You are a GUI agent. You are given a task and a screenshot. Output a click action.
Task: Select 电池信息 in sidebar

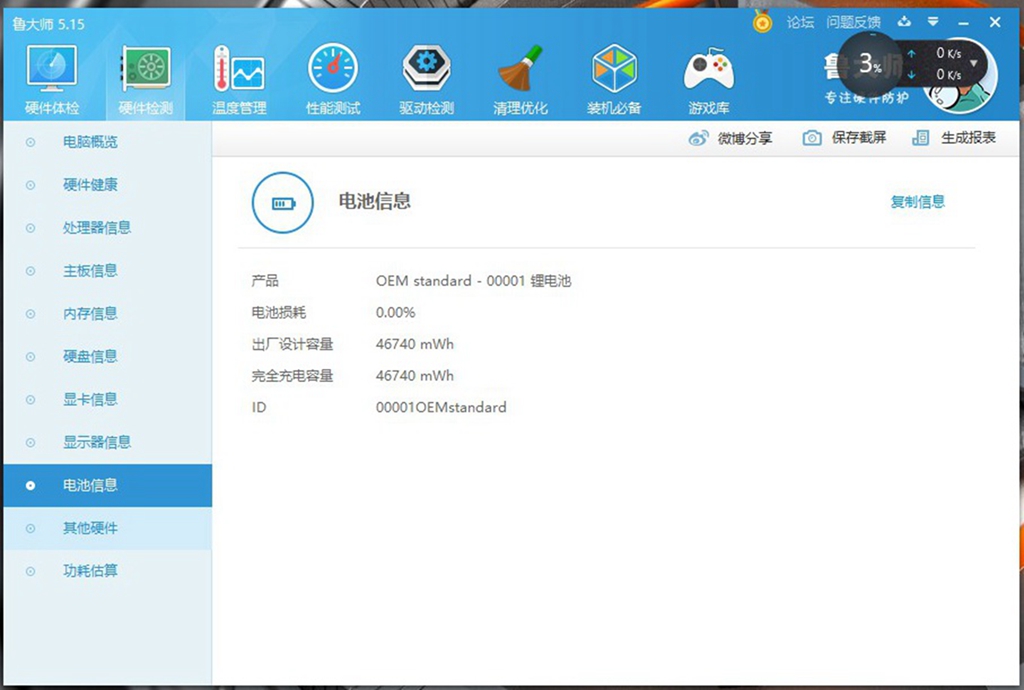pos(107,486)
